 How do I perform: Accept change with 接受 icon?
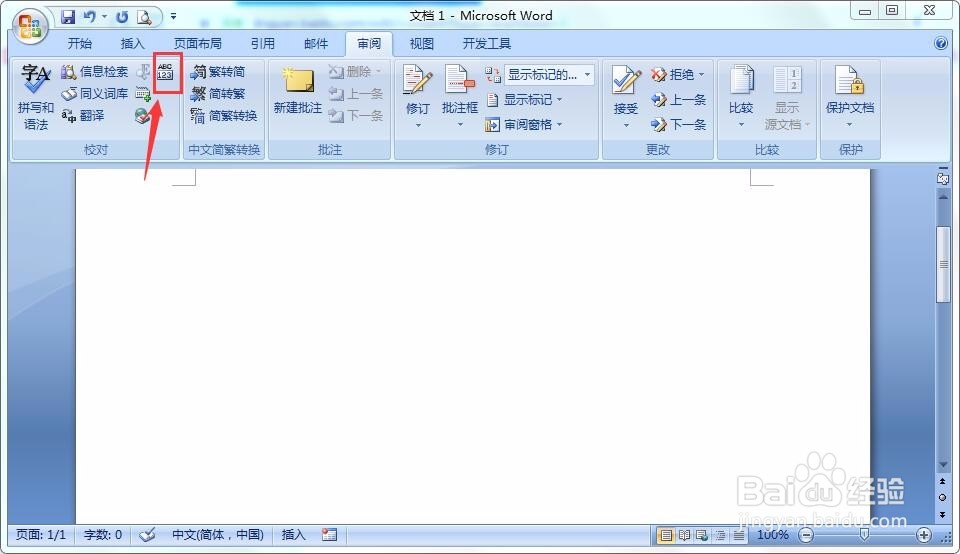point(626,81)
